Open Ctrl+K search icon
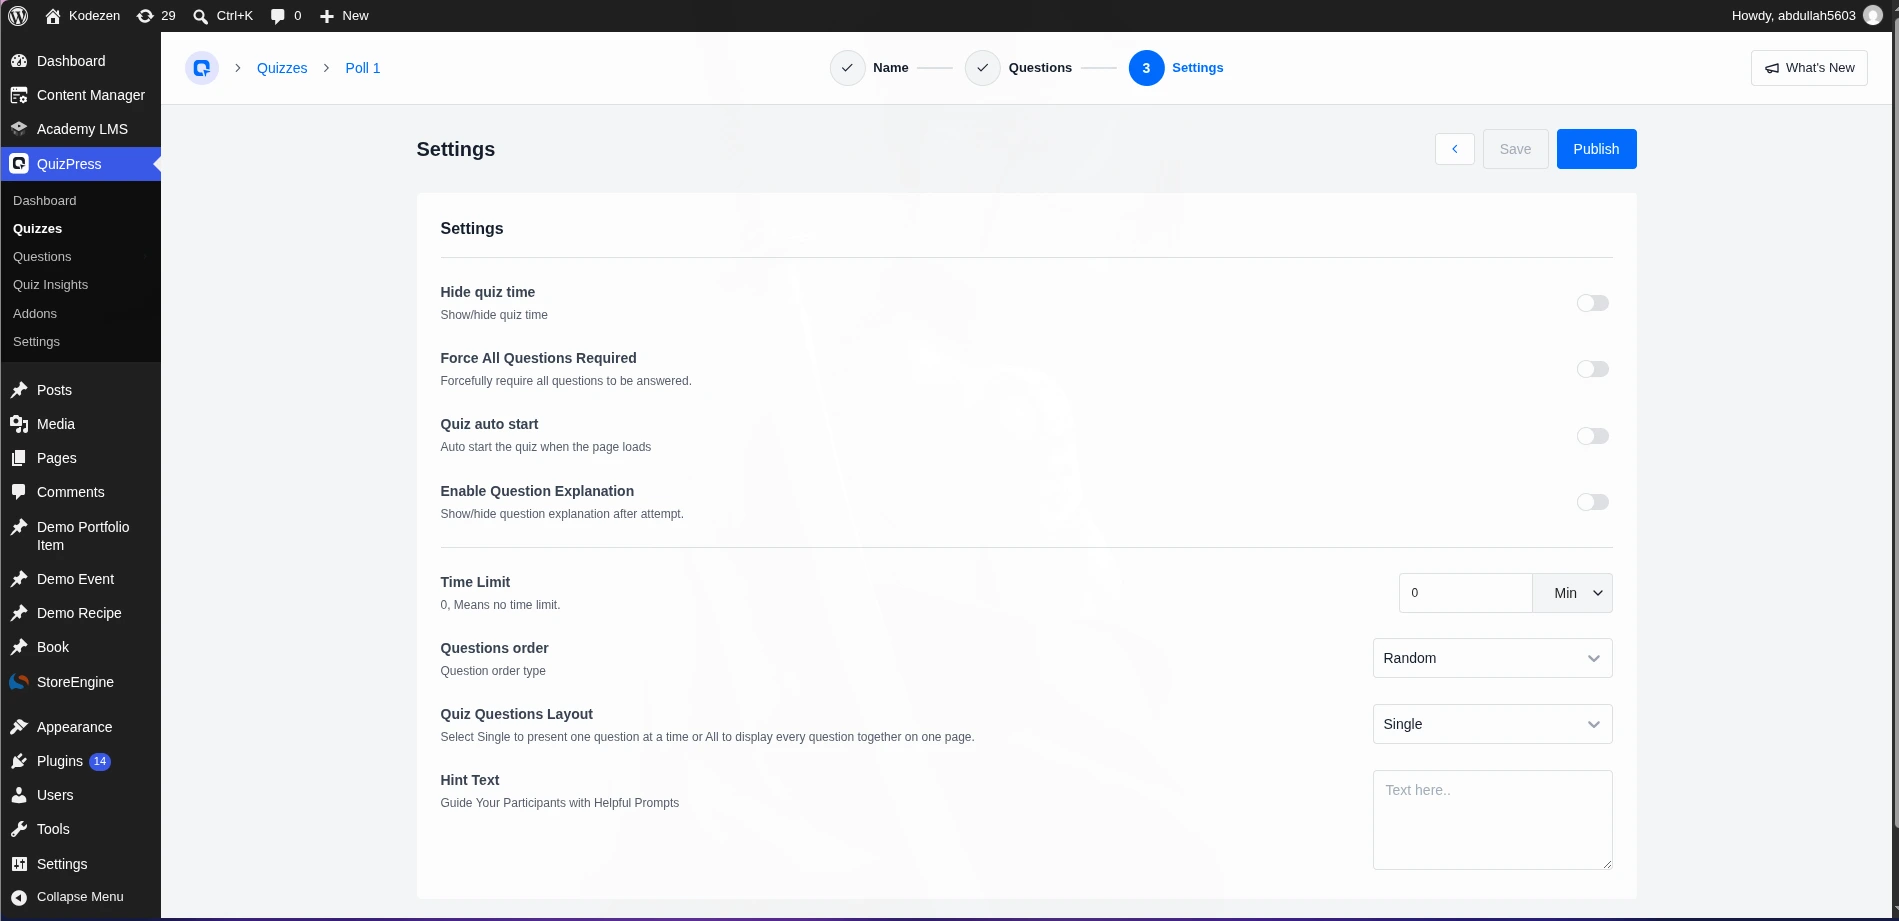This screenshot has width=1899, height=921. click(x=200, y=16)
